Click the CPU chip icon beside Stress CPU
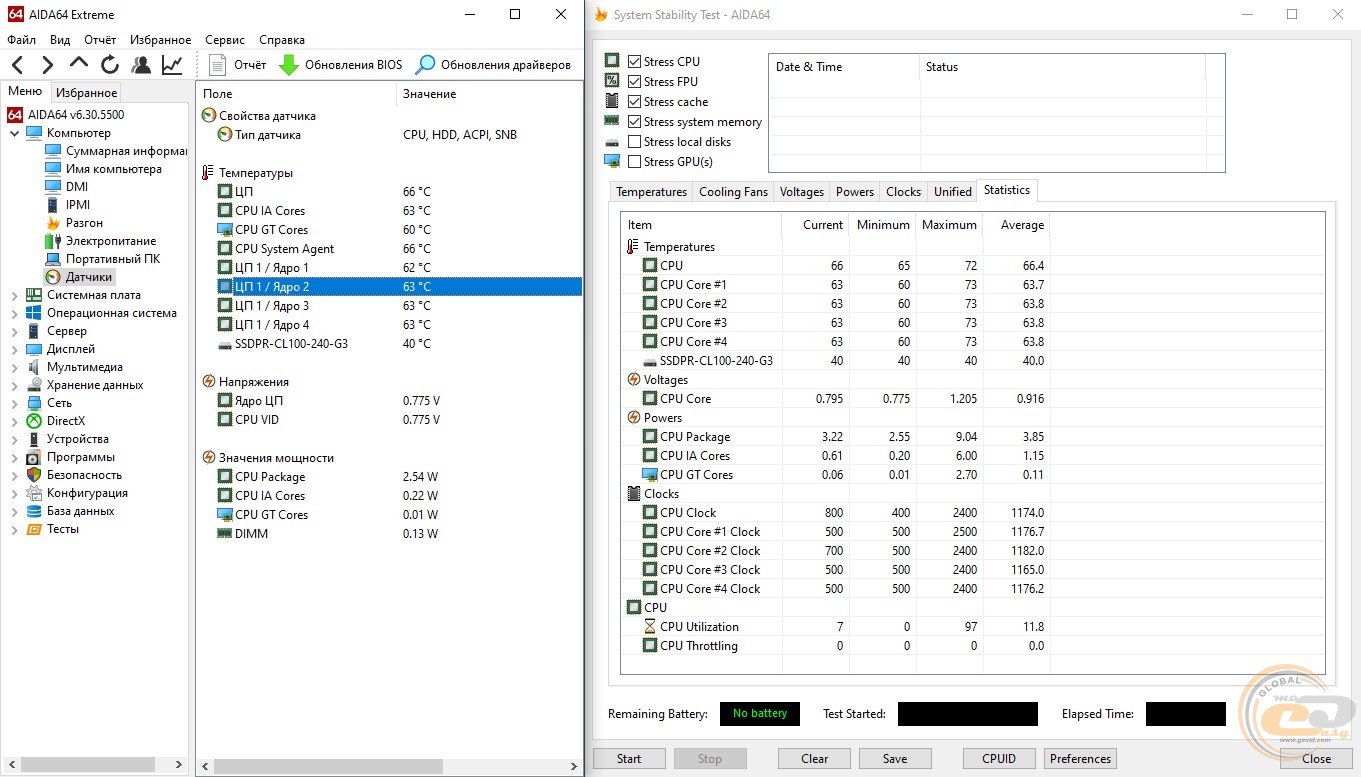This screenshot has width=1361, height=777. [x=612, y=61]
